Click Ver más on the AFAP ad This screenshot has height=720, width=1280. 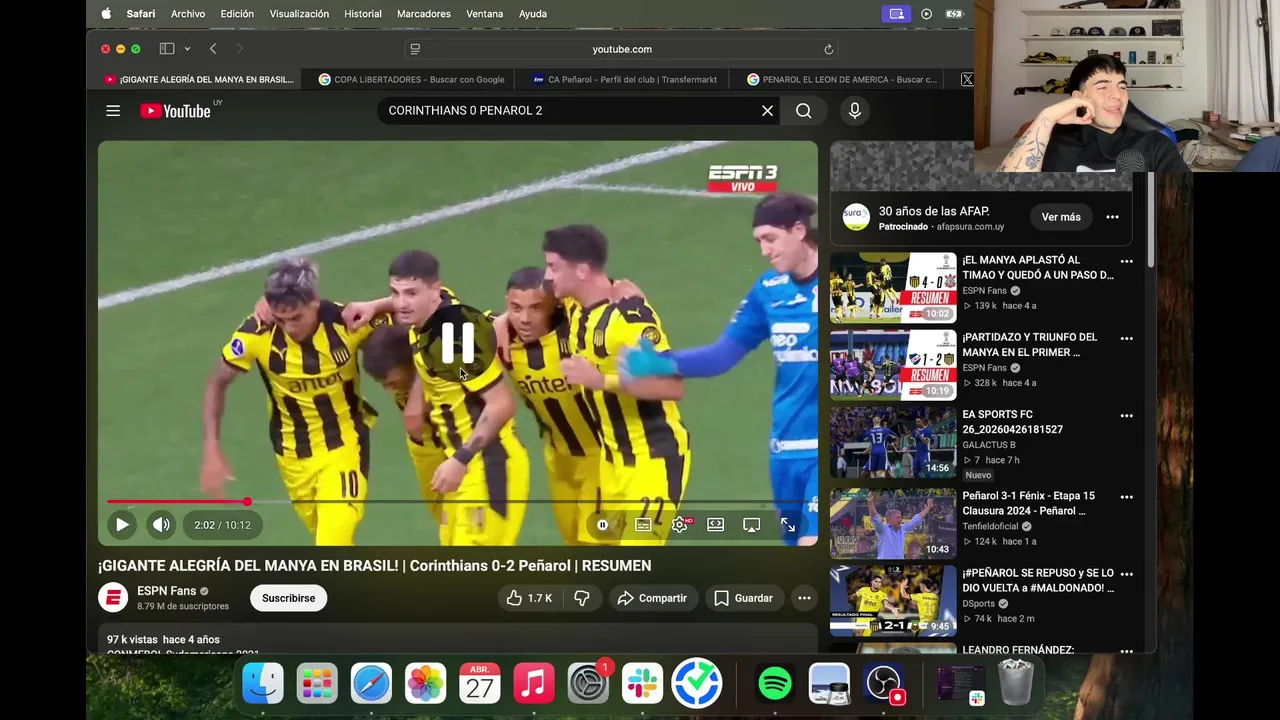[x=1061, y=217]
